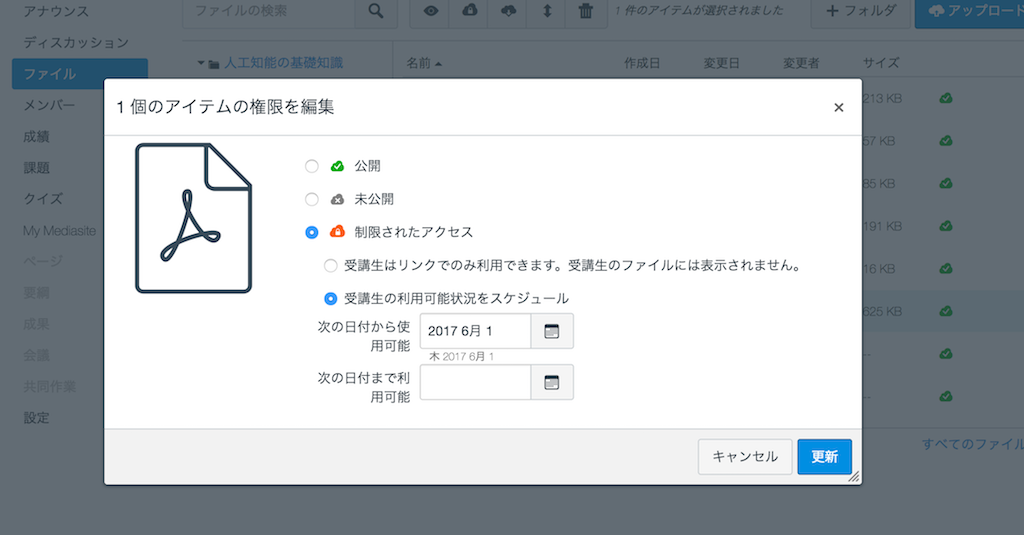Open アナウンス in course navigation

click(56, 11)
